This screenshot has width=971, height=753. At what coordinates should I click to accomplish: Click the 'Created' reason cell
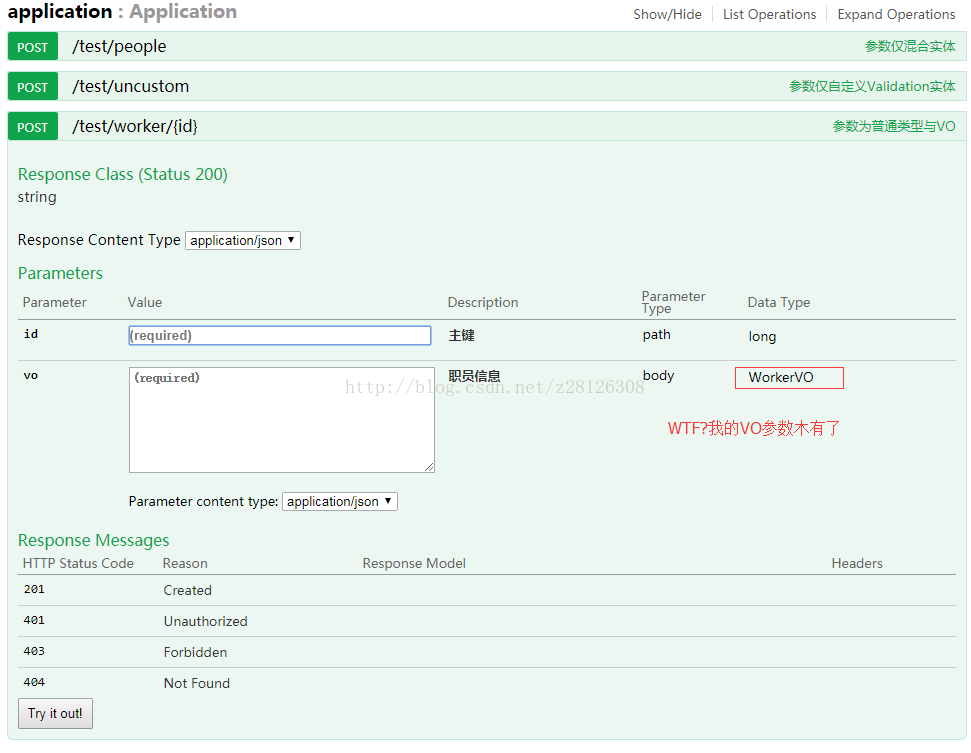pyautogui.click(x=188, y=590)
